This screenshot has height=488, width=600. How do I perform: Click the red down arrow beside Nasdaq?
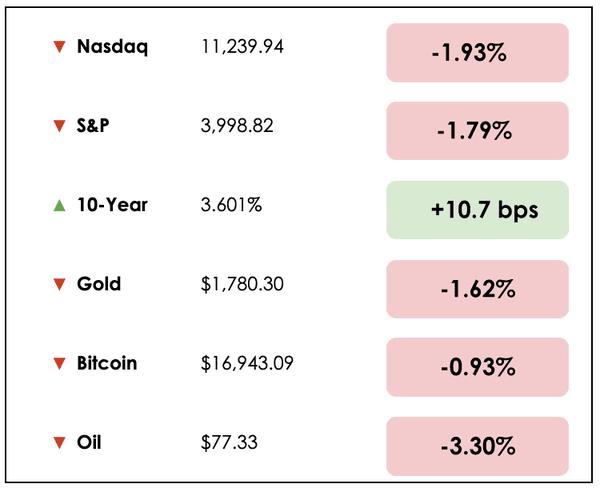click(59, 47)
